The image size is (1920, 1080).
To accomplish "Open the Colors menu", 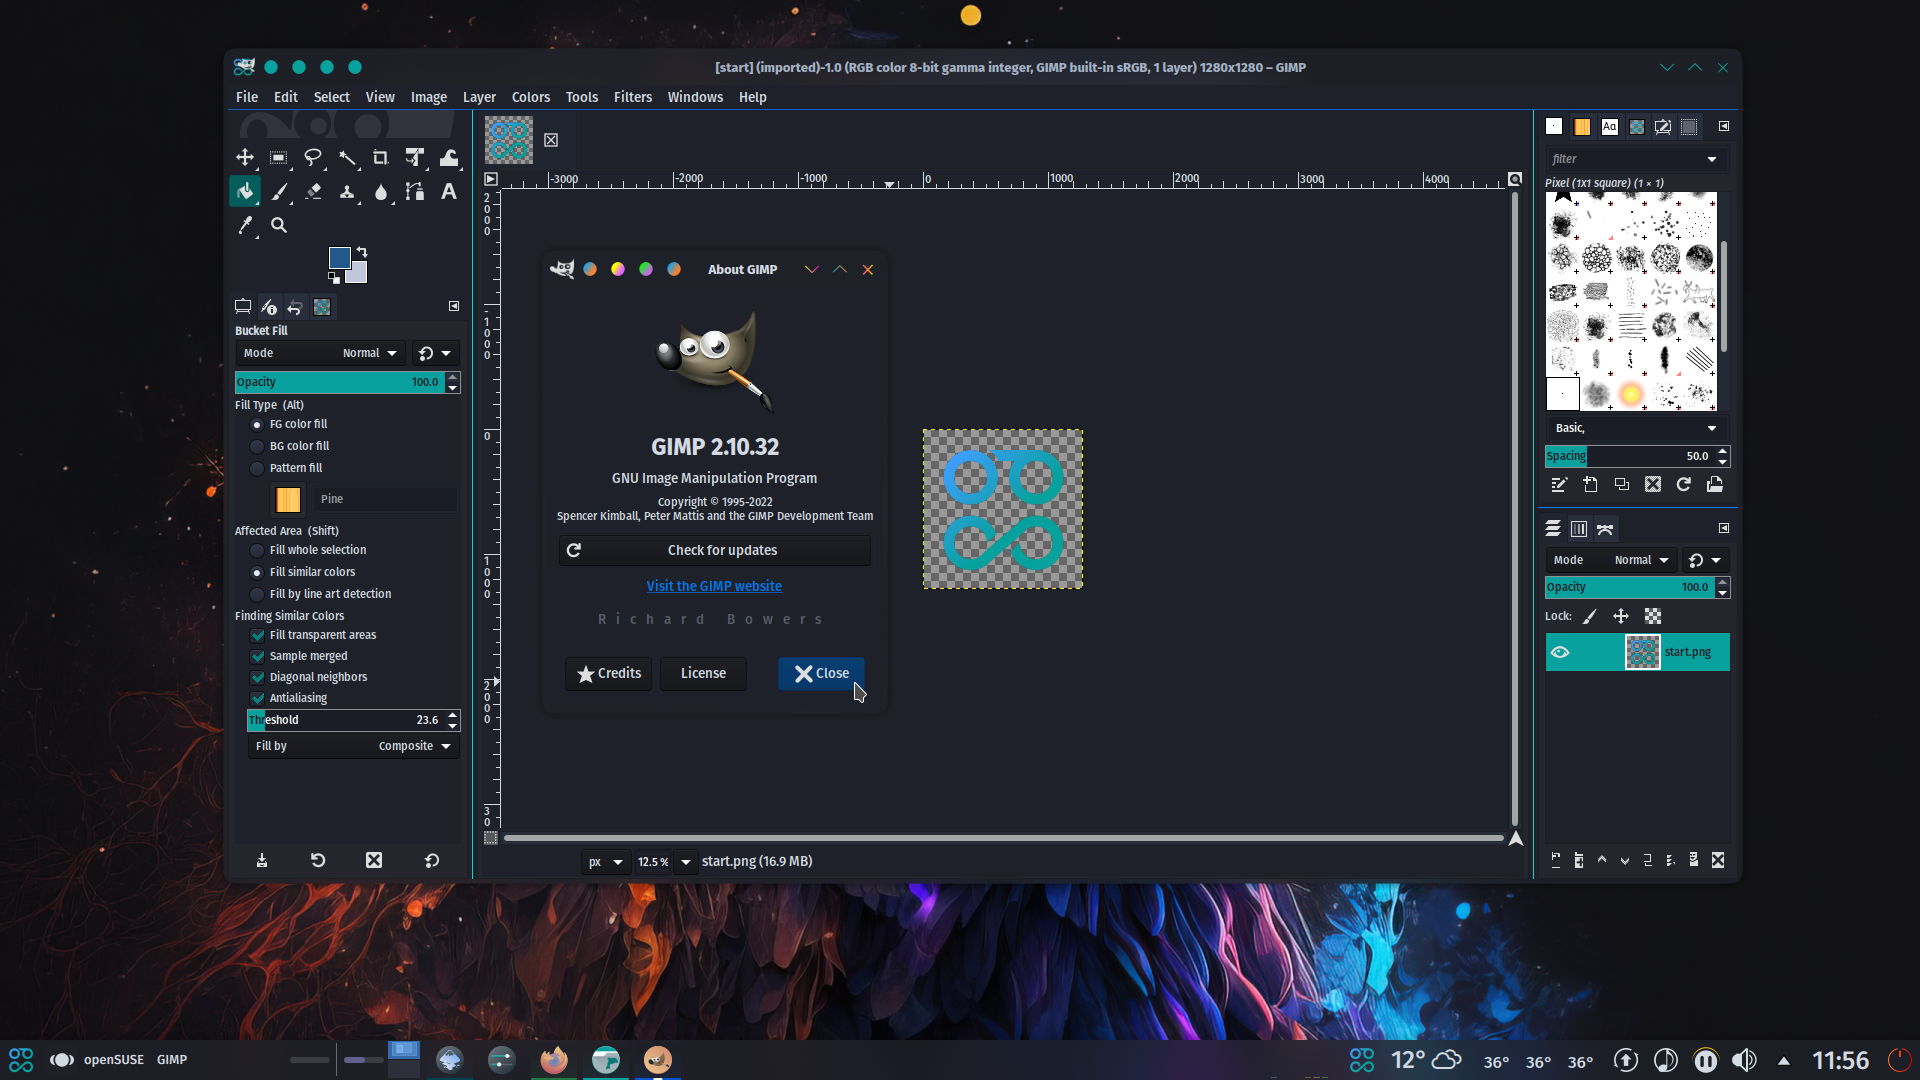I will pyautogui.click(x=531, y=98).
